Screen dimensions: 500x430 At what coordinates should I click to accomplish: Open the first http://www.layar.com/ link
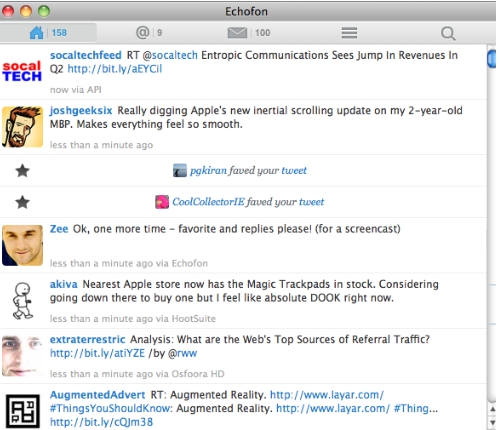click(327, 395)
